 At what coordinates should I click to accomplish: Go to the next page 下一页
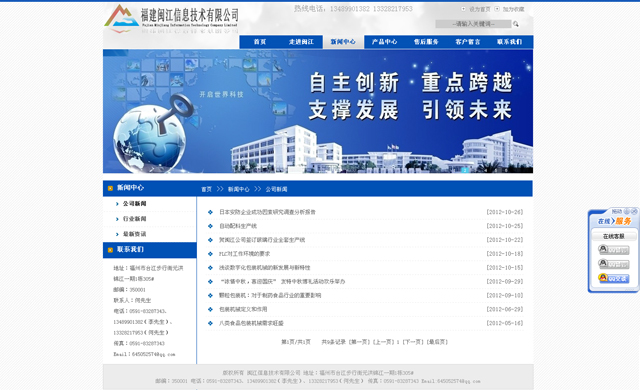tap(413, 342)
